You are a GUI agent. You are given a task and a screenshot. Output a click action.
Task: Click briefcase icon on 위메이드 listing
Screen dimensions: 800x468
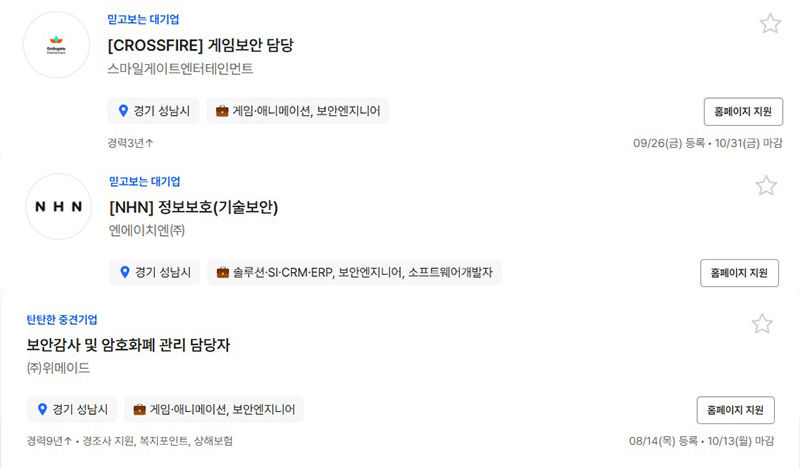[x=140, y=409]
